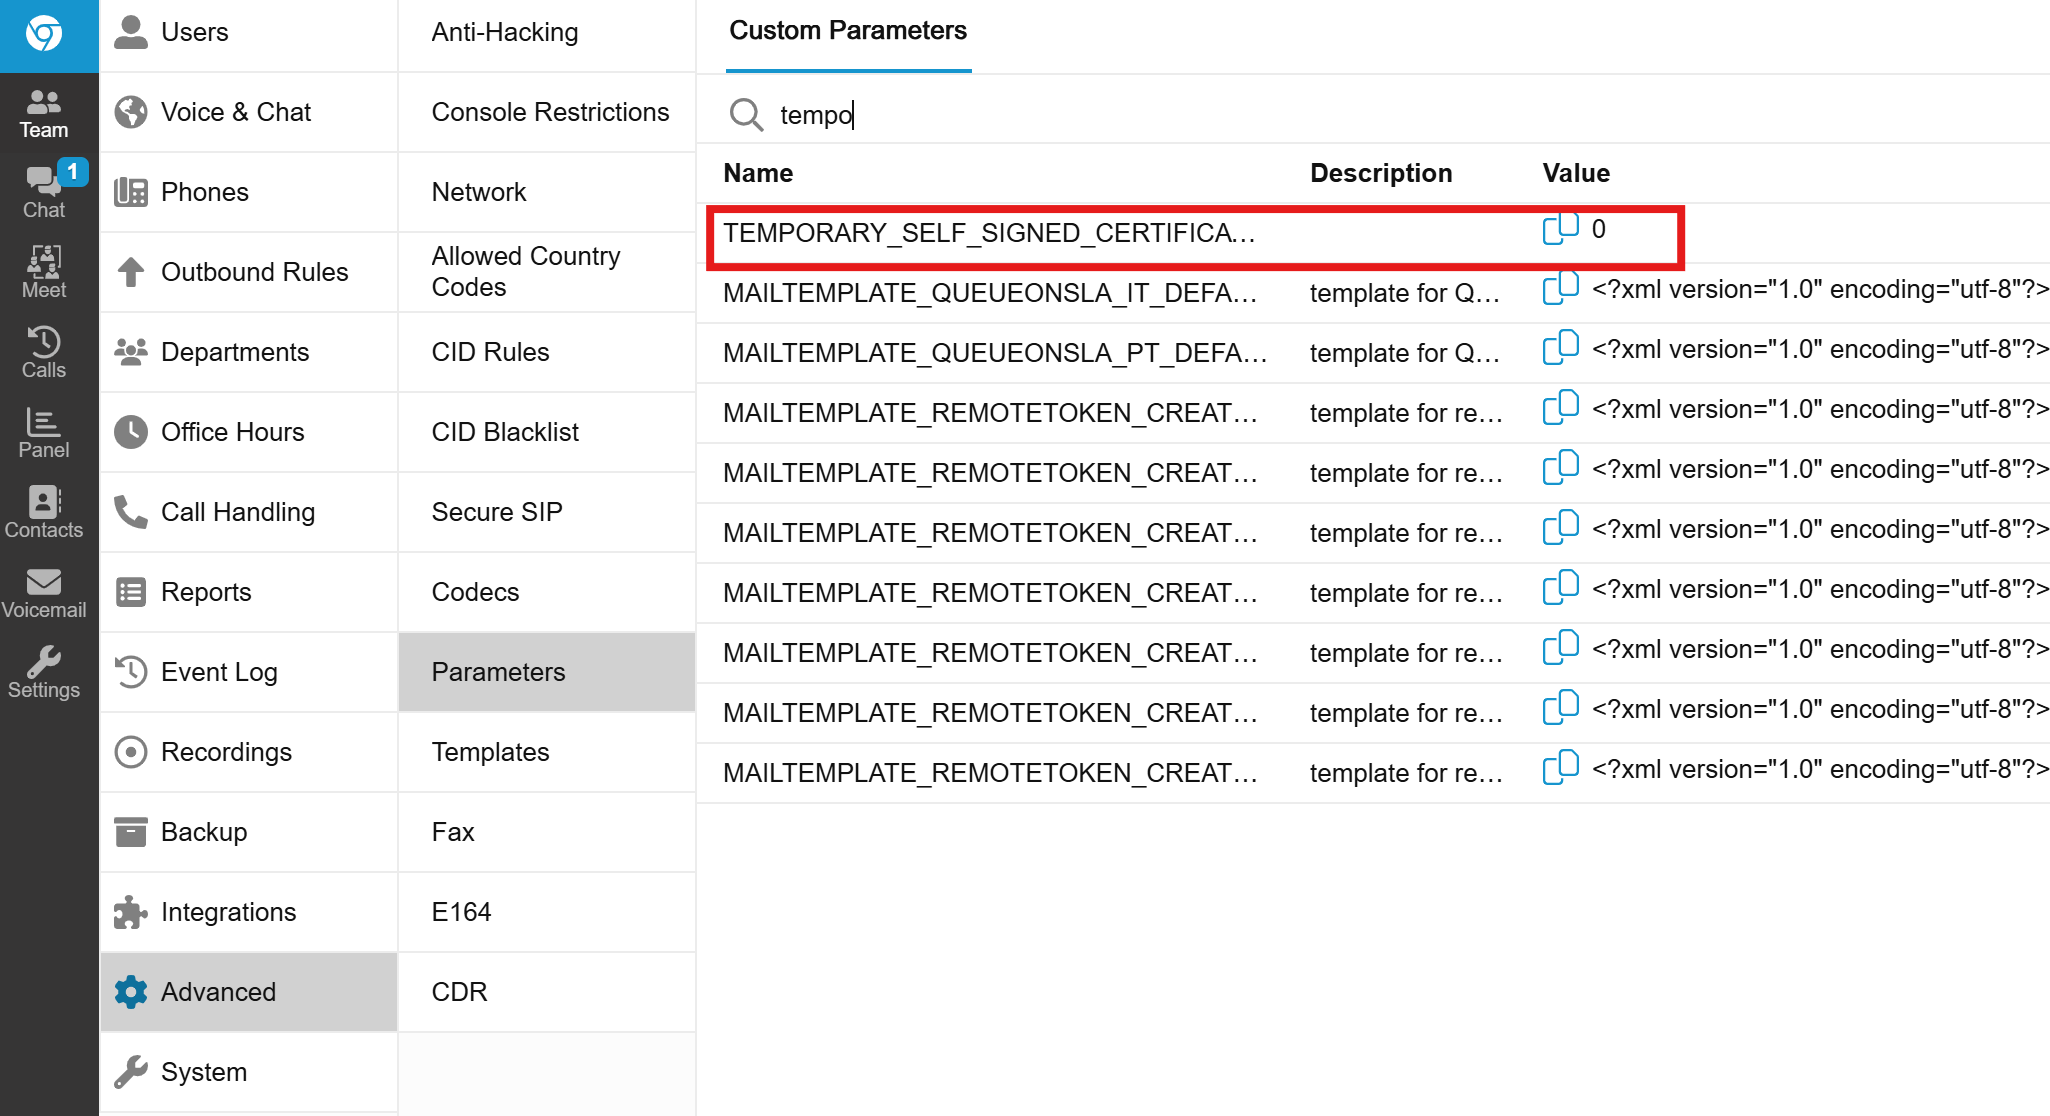This screenshot has width=2050, height=1116.
Task: Open Contacts in left sidebar
Action: point(44,513)
